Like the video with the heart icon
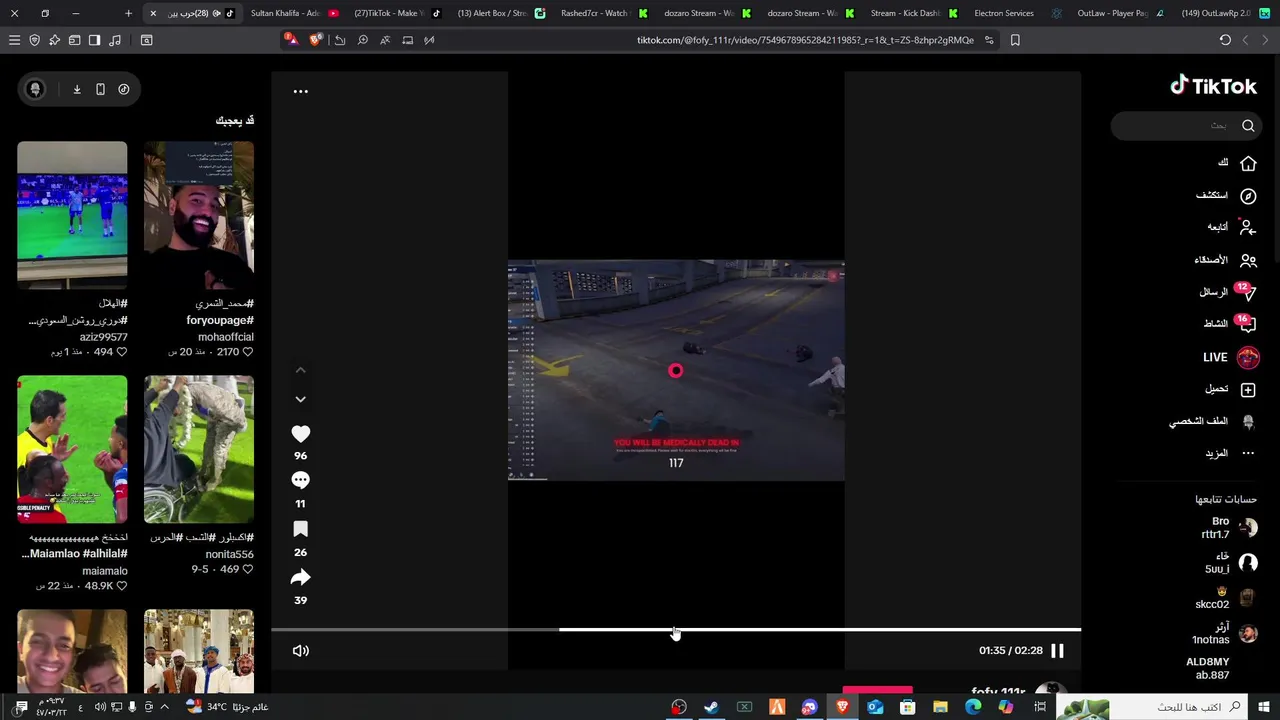Screen dimensions: 1280x720 (x=300, y=433)
